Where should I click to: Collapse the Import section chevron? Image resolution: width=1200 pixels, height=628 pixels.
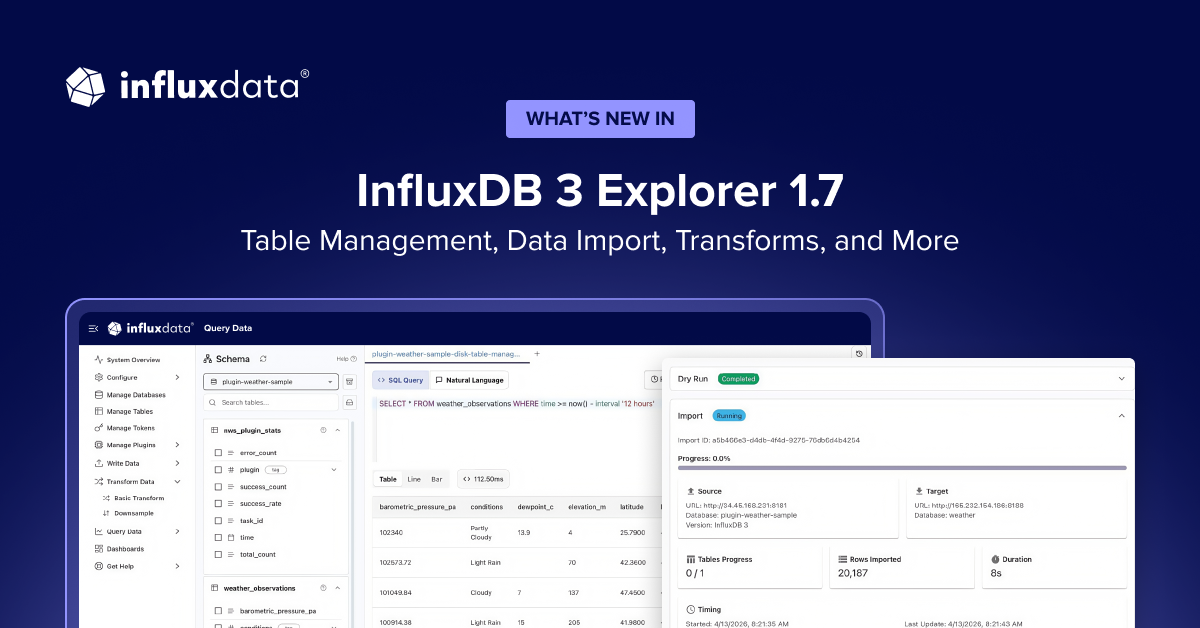[x=1121, y=415]
